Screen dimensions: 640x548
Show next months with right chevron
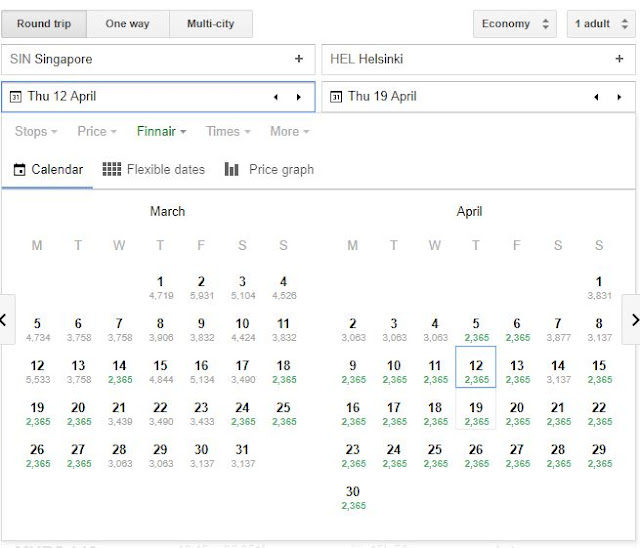coord(631,320)
